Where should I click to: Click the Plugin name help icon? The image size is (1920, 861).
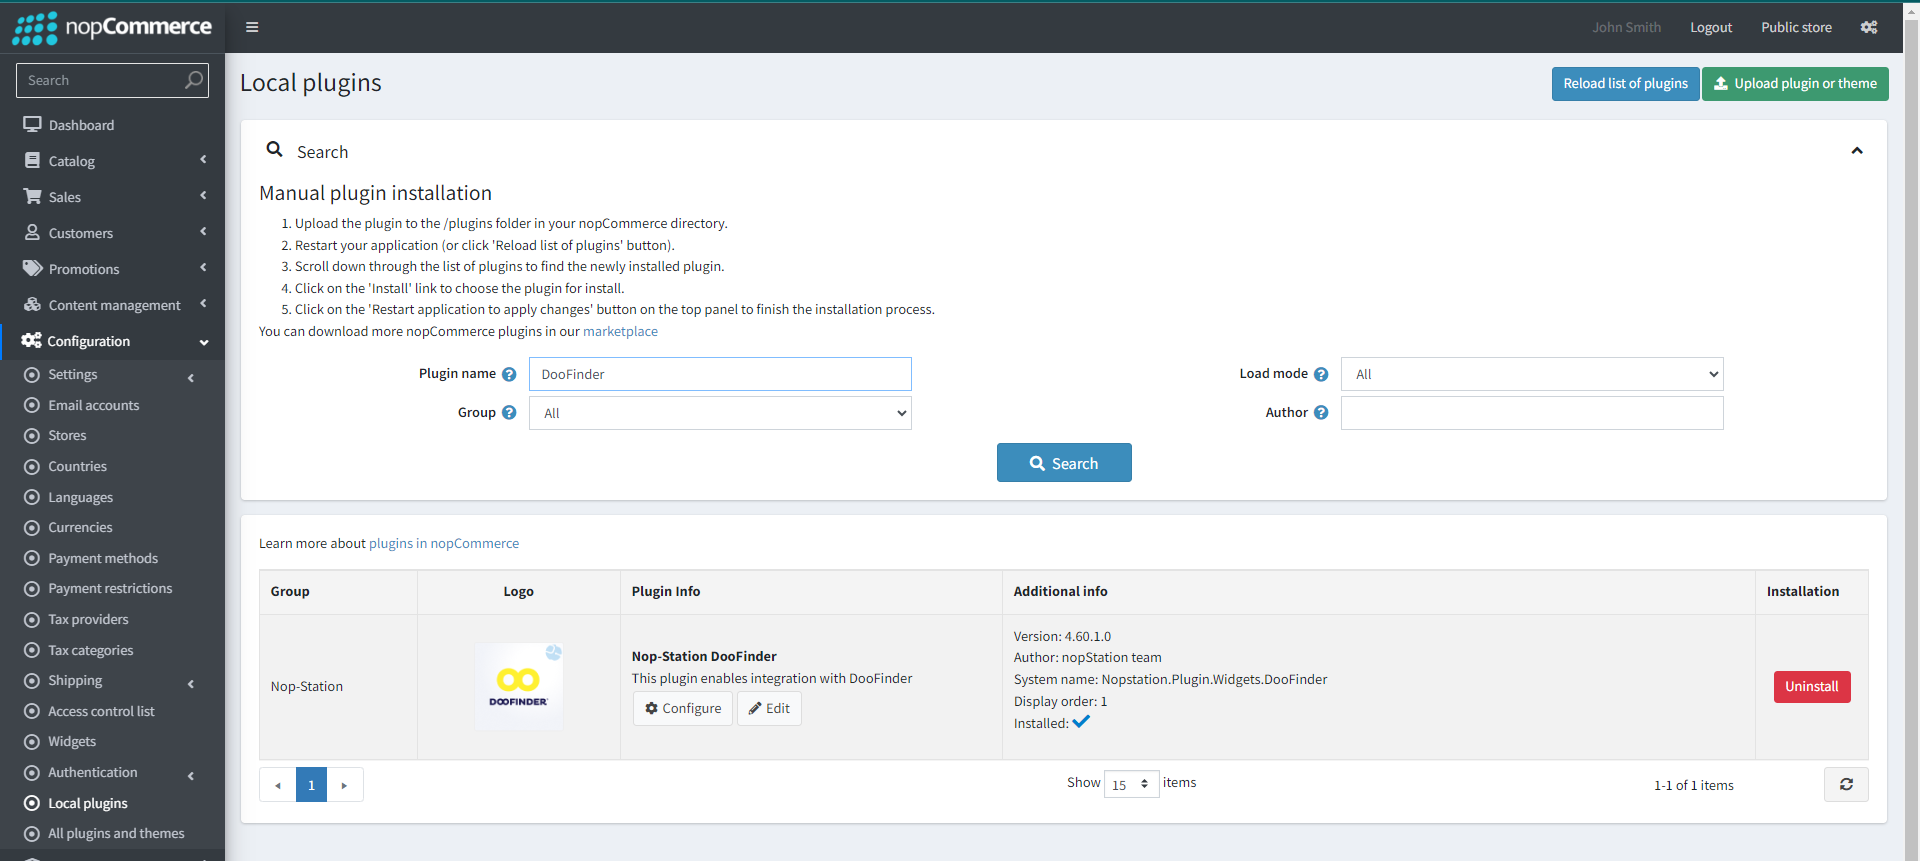click(509, 374)
